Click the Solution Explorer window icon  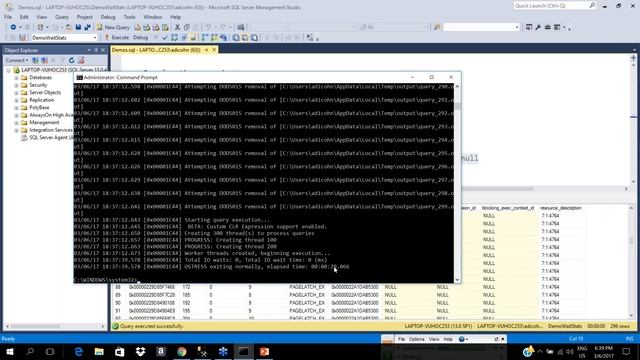coord(529,27)
